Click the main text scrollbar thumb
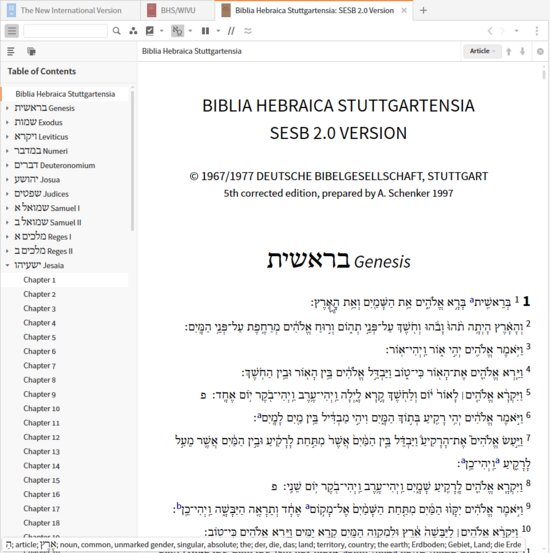550x553 pixels. 544,74
